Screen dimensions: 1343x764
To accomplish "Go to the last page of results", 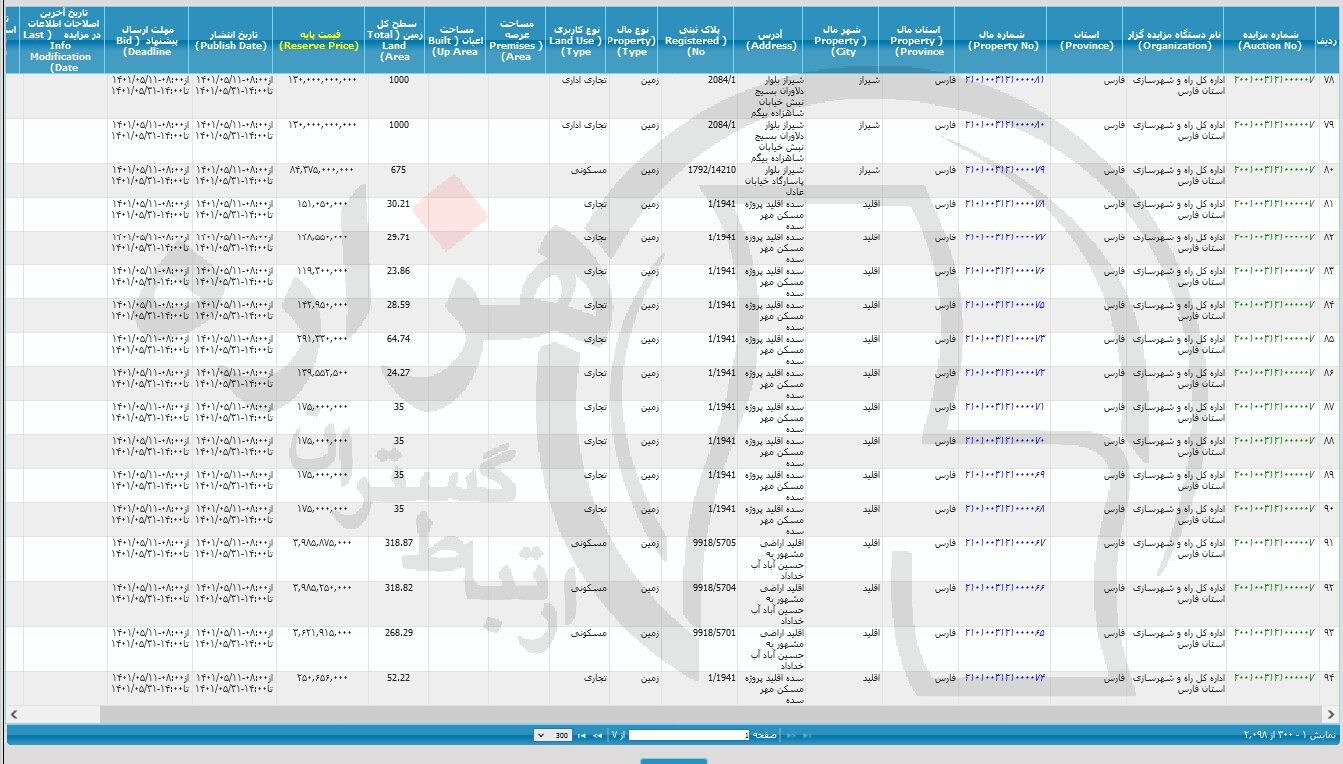I will pos(582,735).
